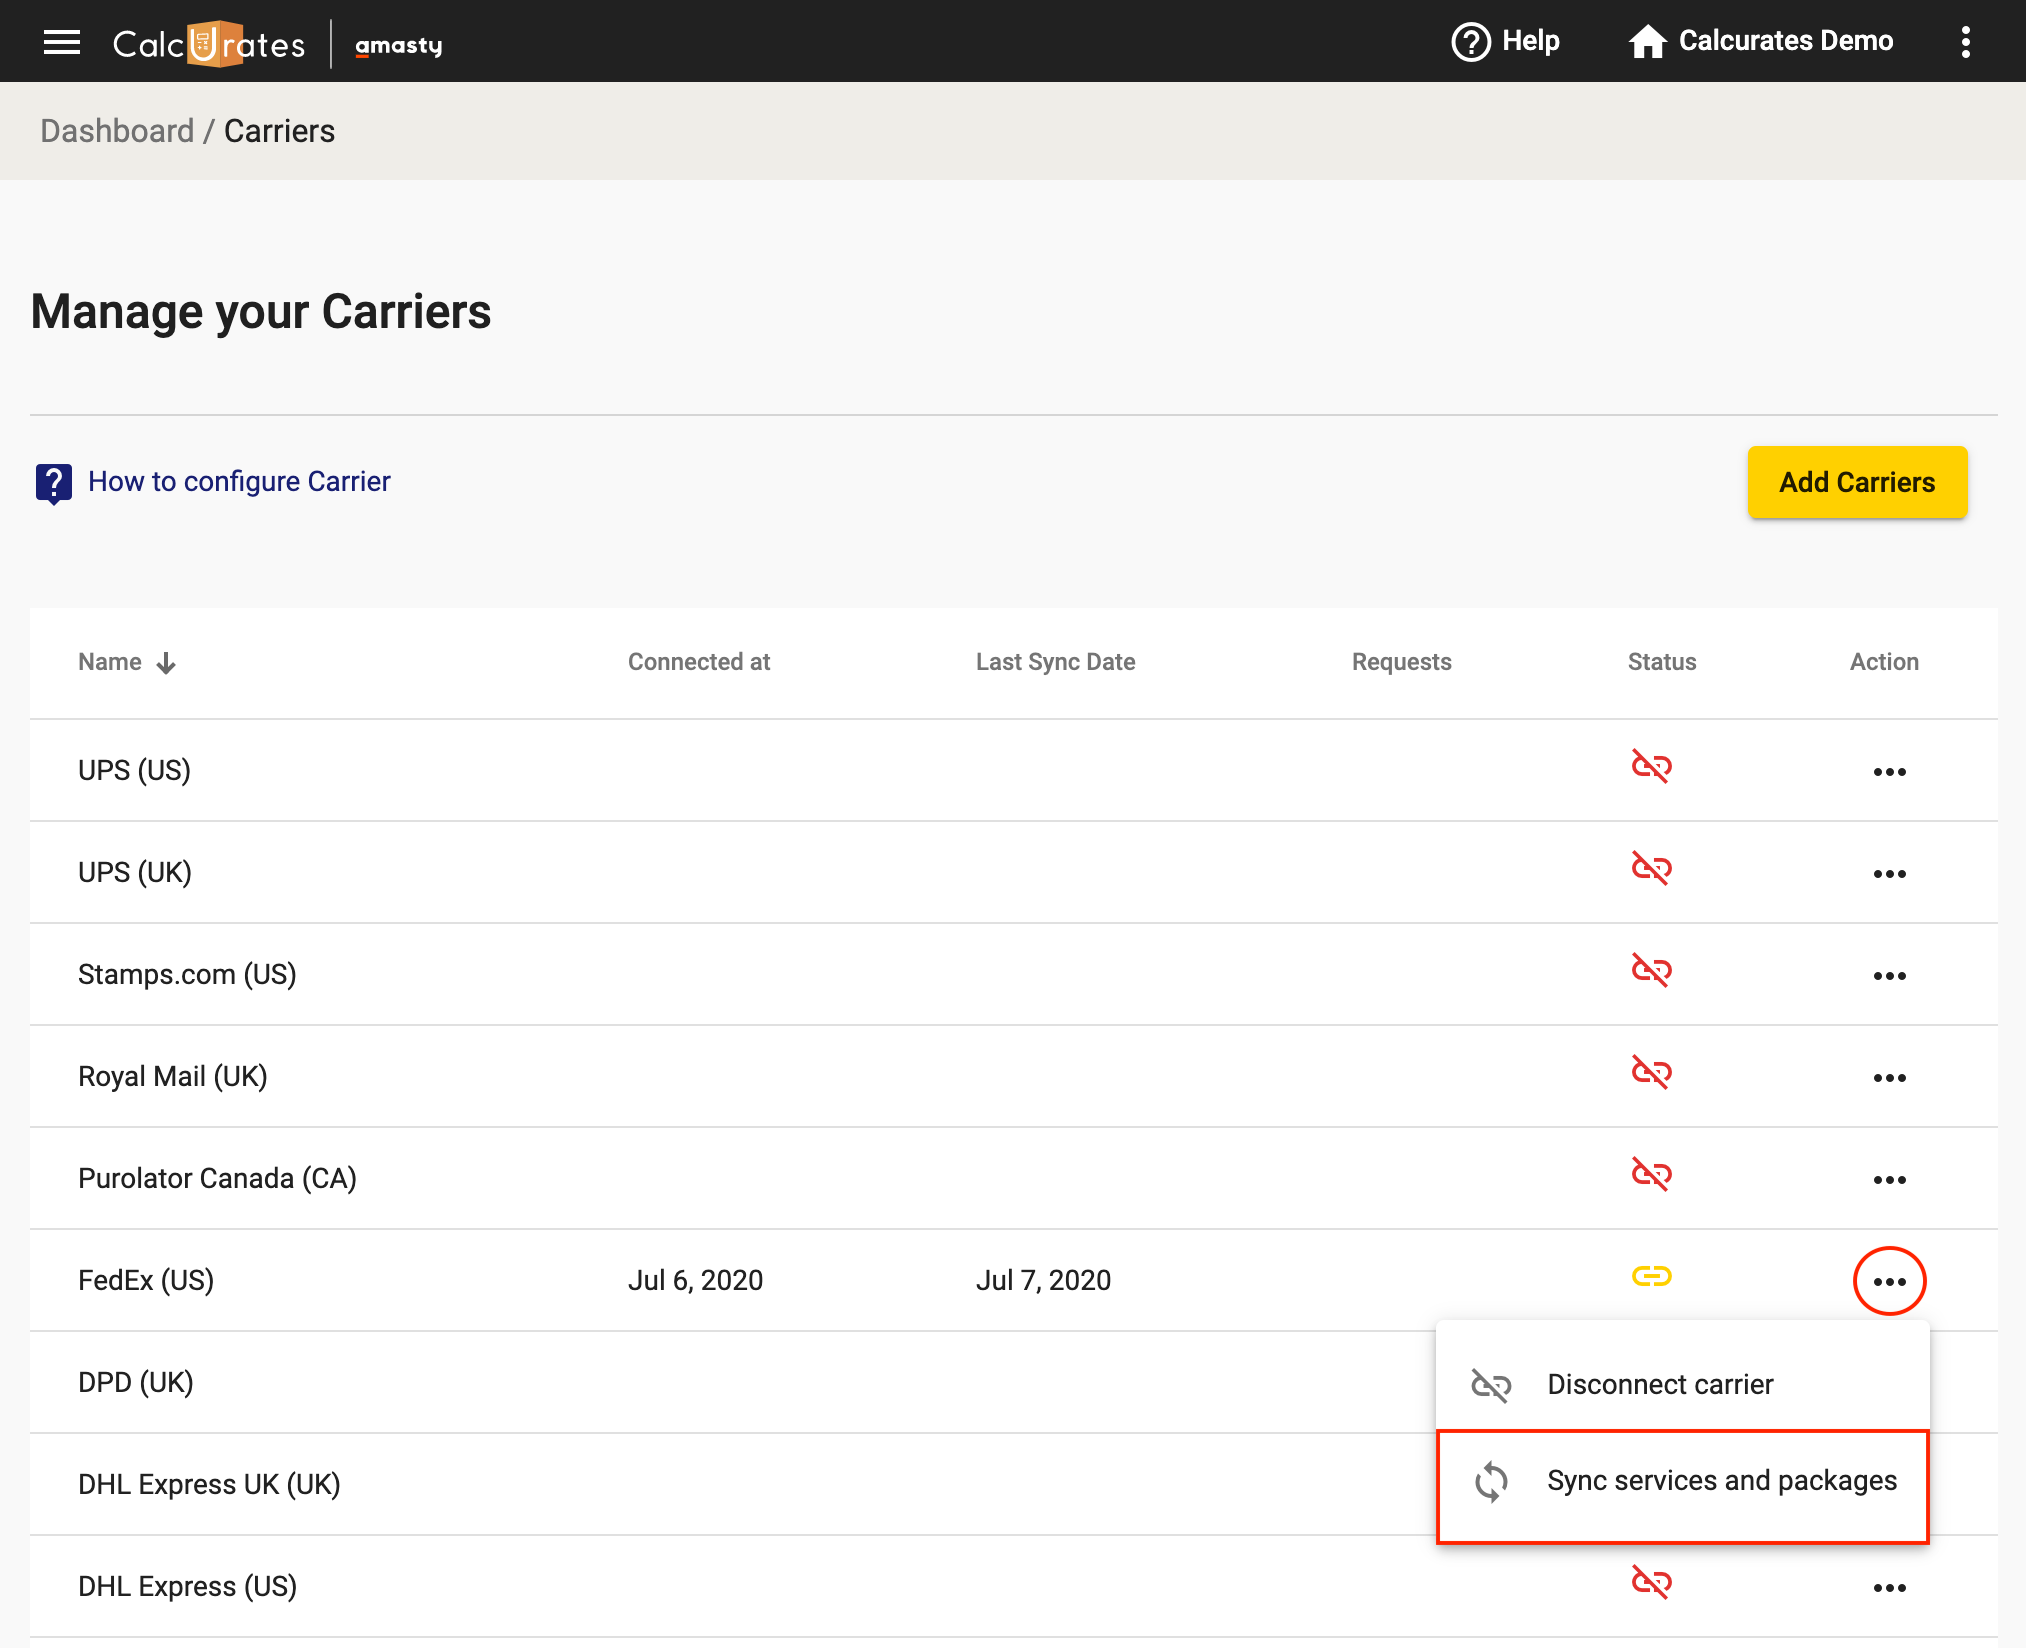Select the Purolator Canada (CA) carrier name
Image resolution: width=2026 pixels, height=1648 pixels.
pos(217,1179)
